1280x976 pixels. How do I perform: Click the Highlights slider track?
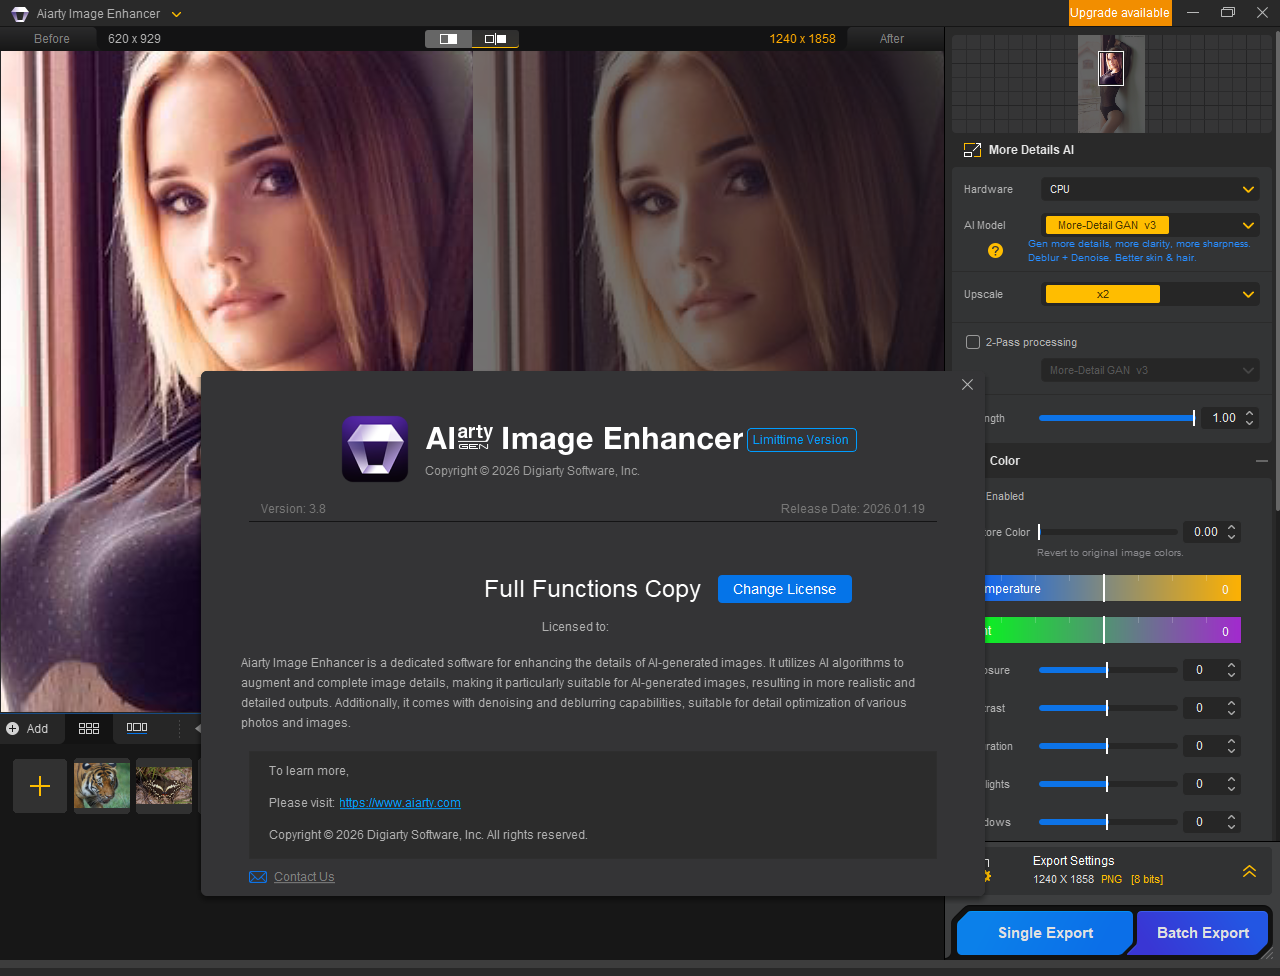coord(1108,784)
